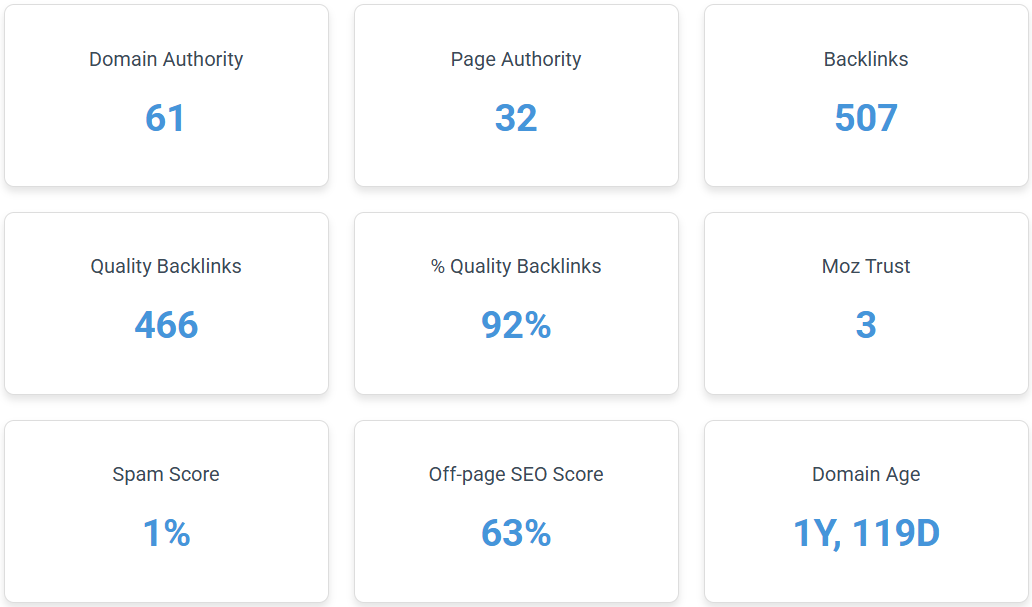
Task: Click the % Quality Backlinks label
Action: pos(516,266)
